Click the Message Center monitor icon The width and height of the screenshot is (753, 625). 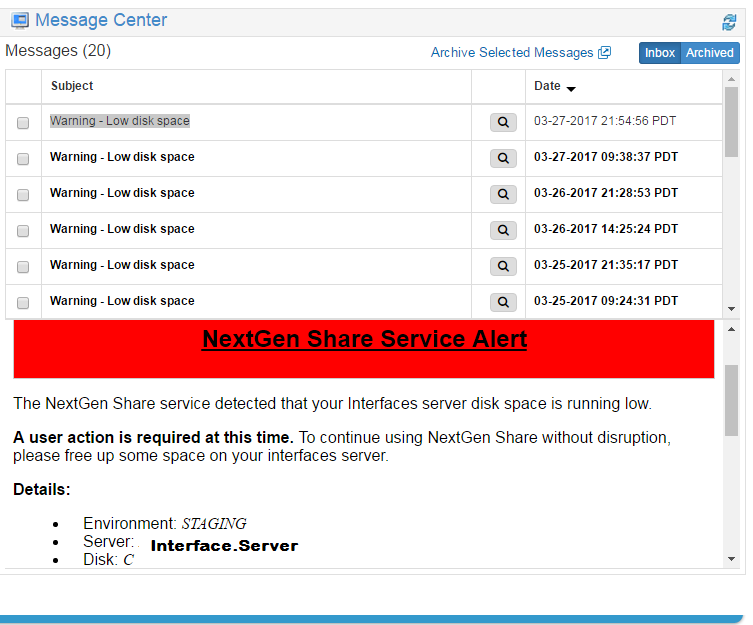(x=20, y=21)
